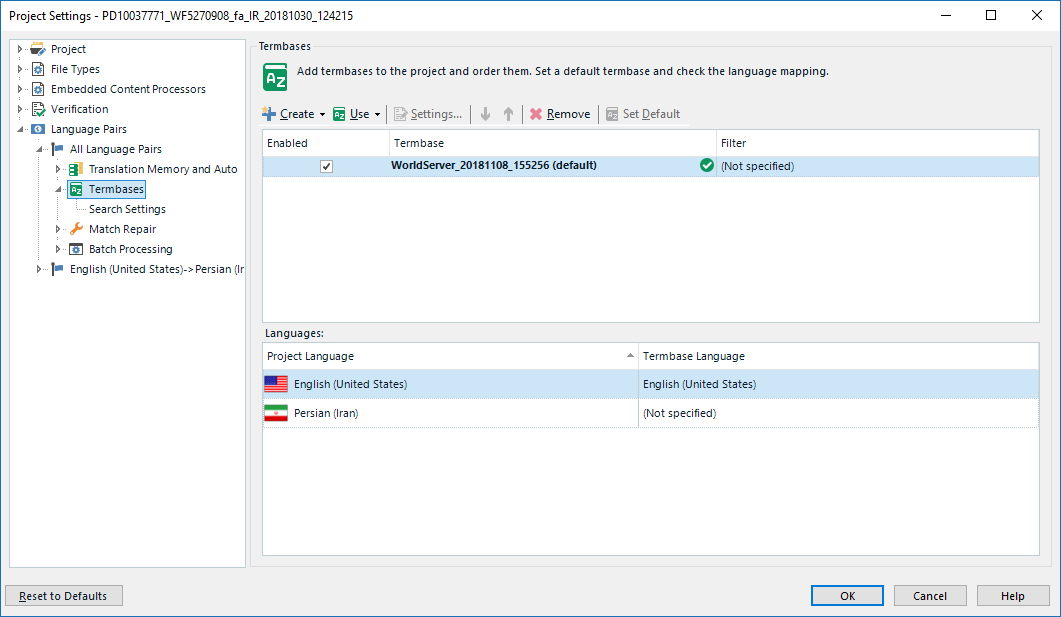Select the Match Repair wrench icon
The width and height of the screenshot is (1061, 617).
[76, 229]
